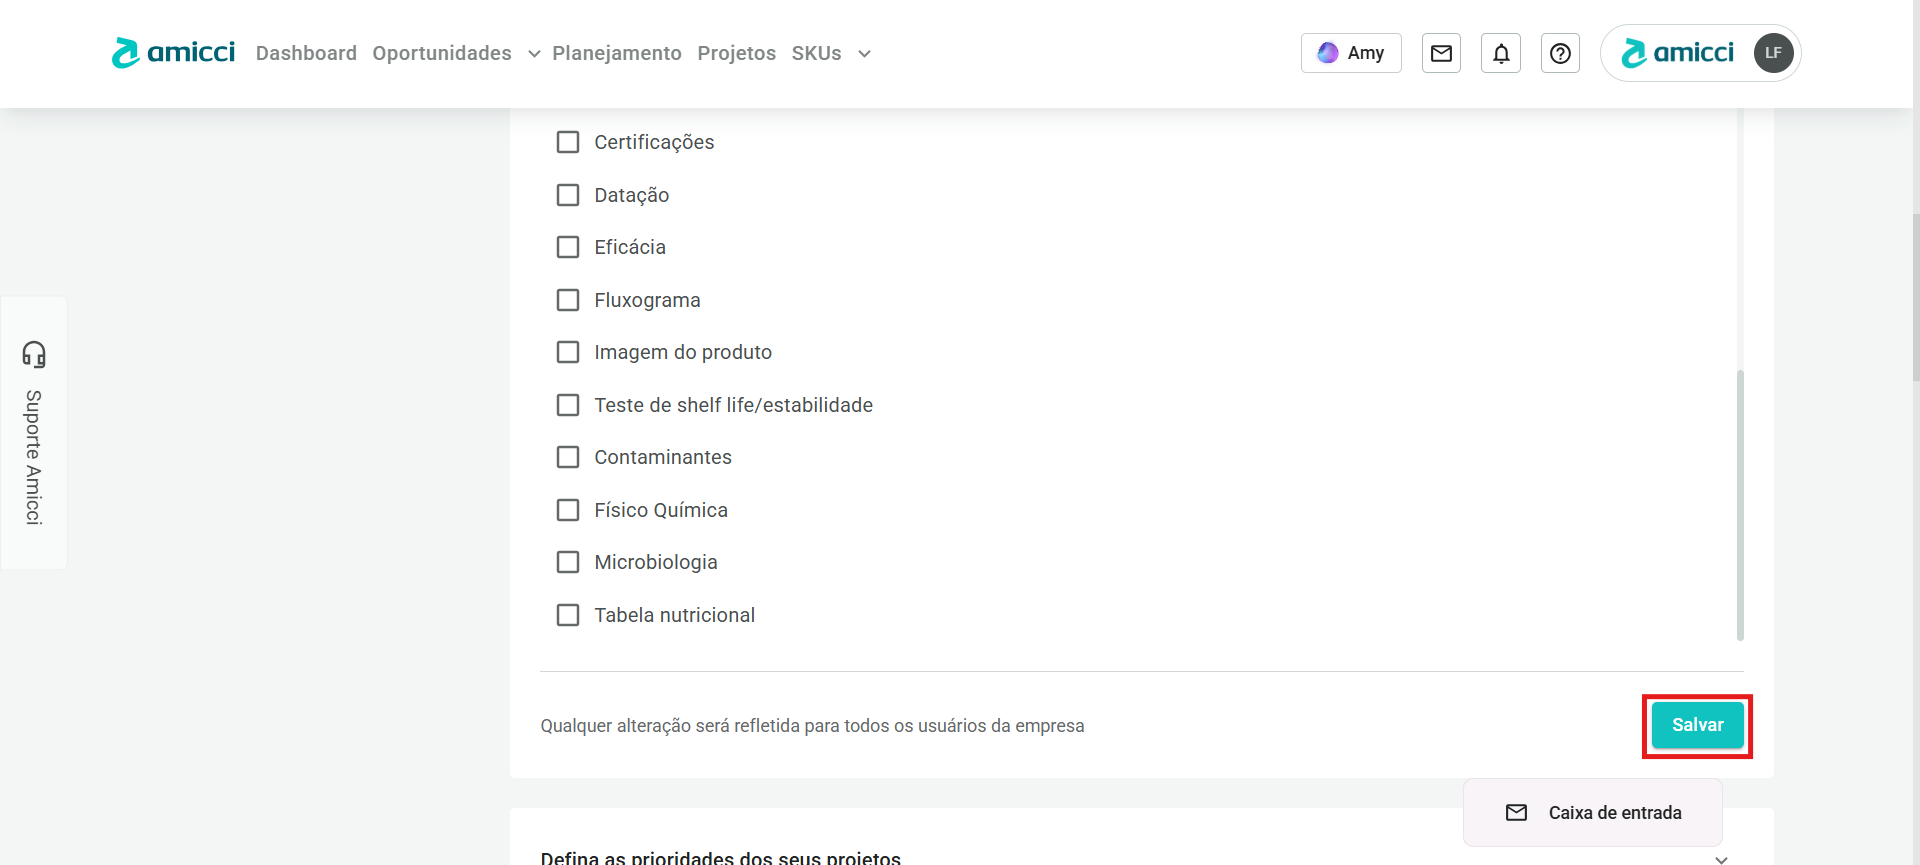Image resolution: width=1920 pixels, height=865 pixels.
Task: Open the notifications bell
Action: point(1501,53)
